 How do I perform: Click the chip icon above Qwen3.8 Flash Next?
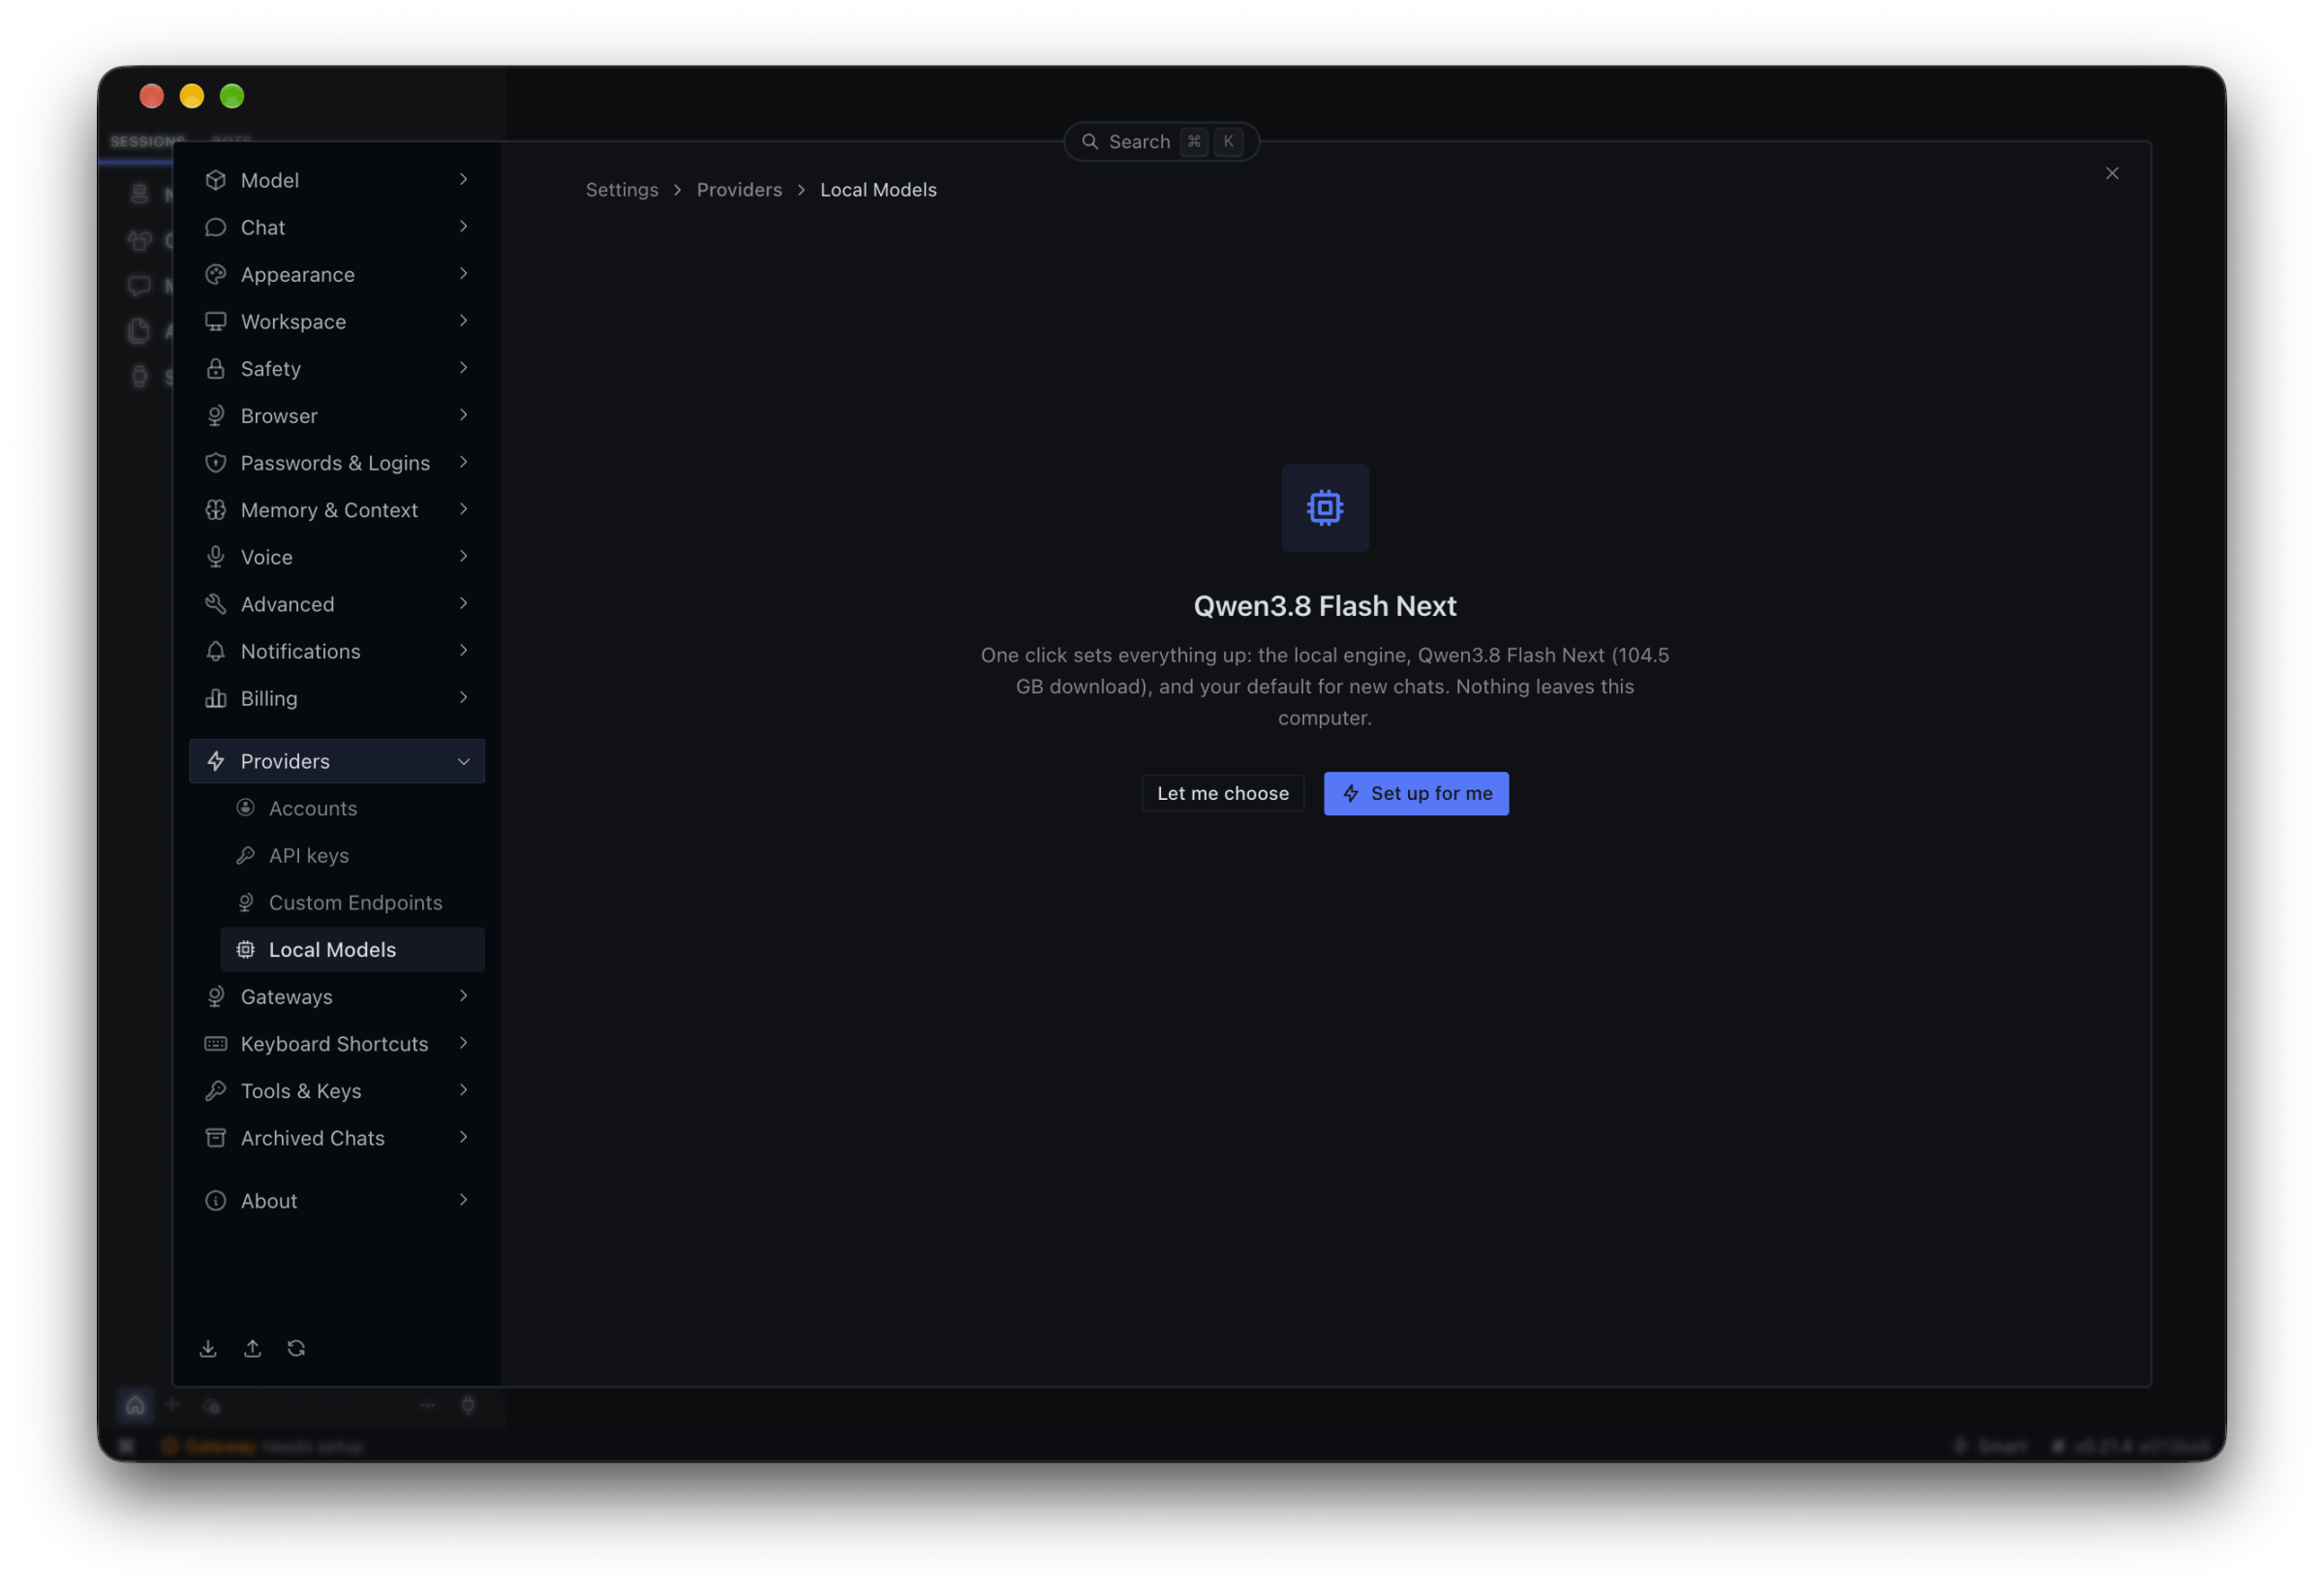[x=1324, y=508]
